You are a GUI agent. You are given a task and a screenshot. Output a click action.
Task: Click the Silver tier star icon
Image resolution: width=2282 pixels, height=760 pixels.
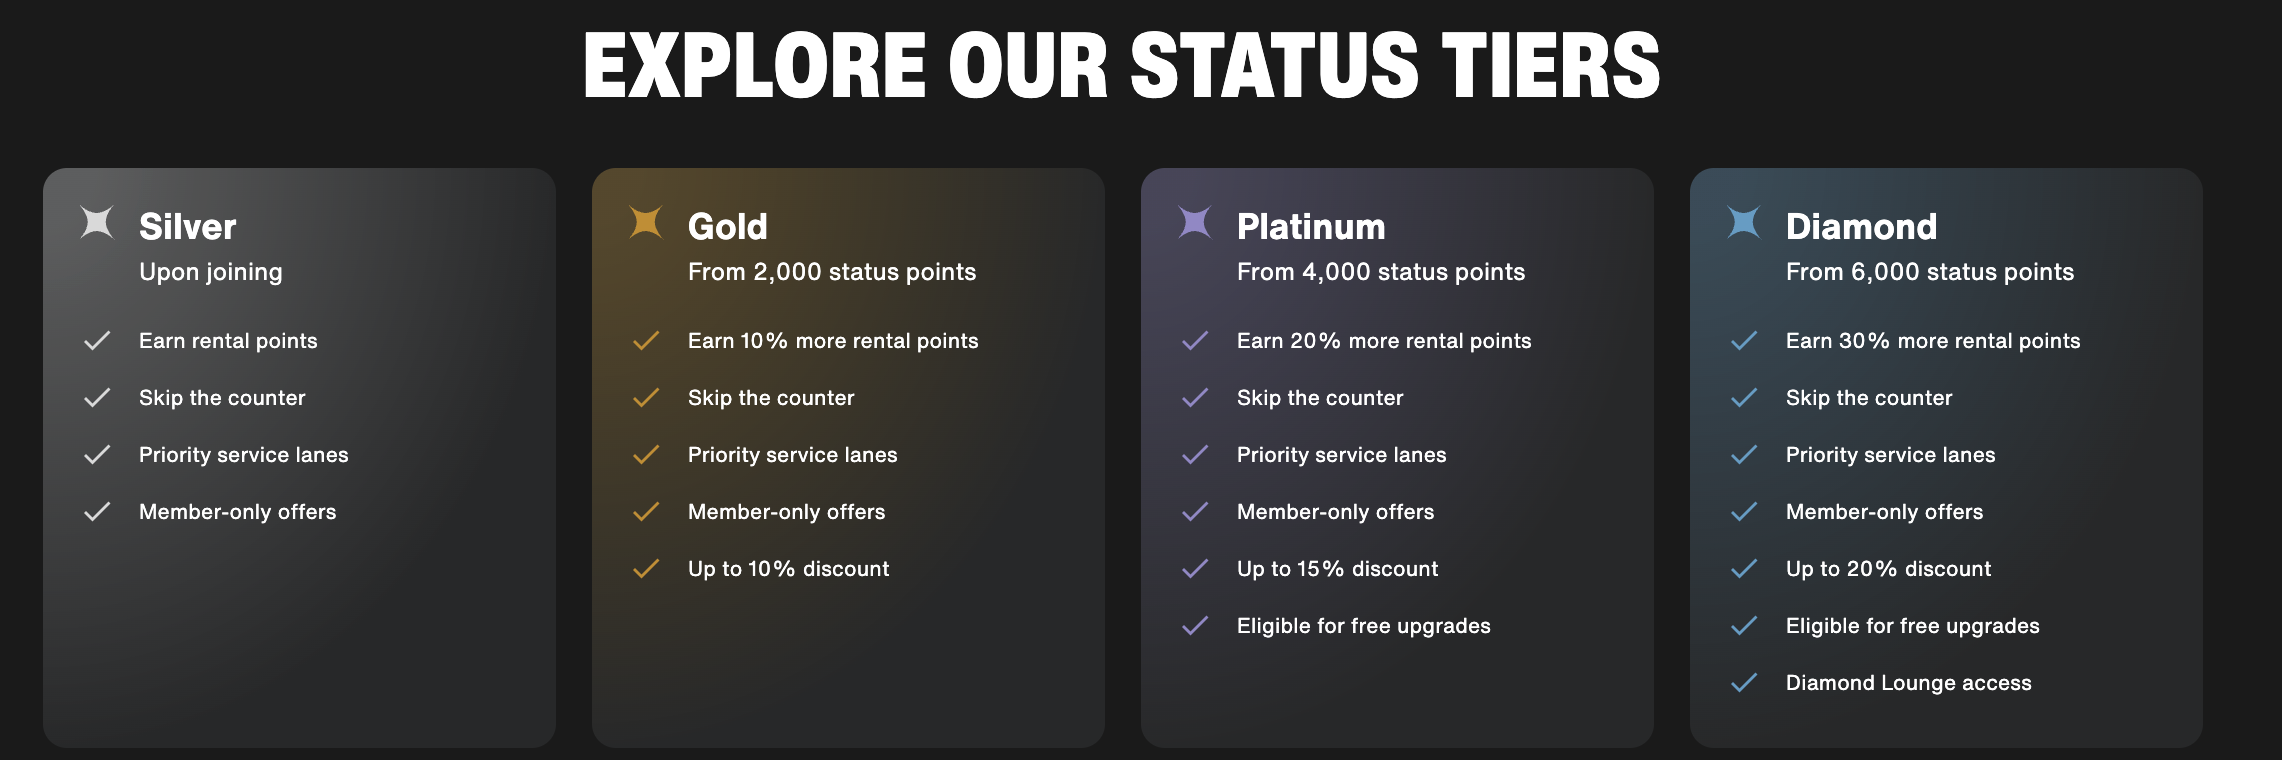coord(97,222)
